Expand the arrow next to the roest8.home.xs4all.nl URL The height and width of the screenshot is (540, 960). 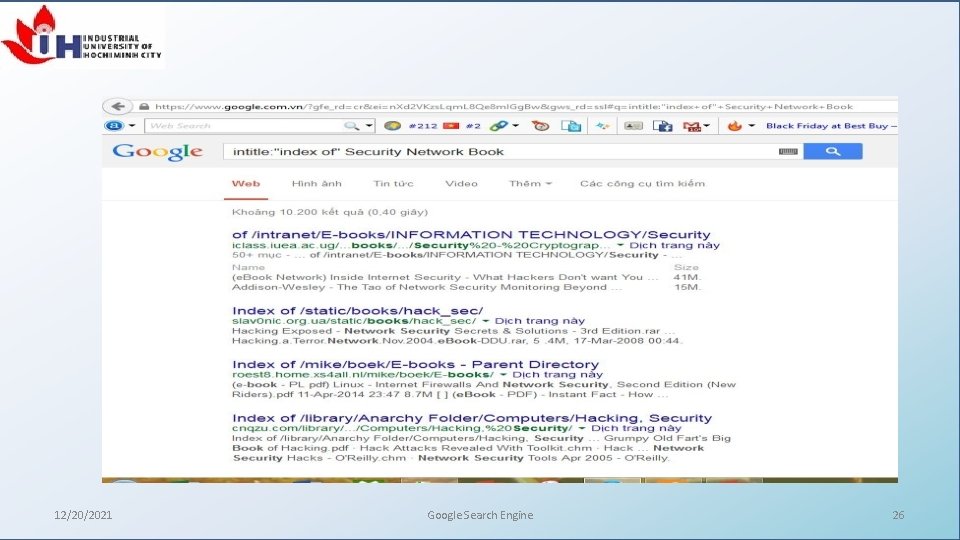503,375
